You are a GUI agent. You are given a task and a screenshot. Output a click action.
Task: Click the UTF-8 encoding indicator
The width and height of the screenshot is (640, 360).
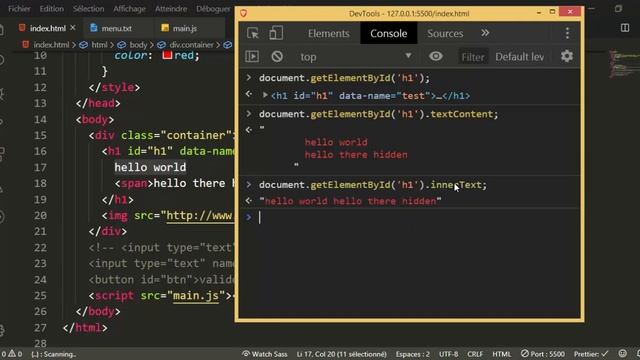click(x=448, y=354)
